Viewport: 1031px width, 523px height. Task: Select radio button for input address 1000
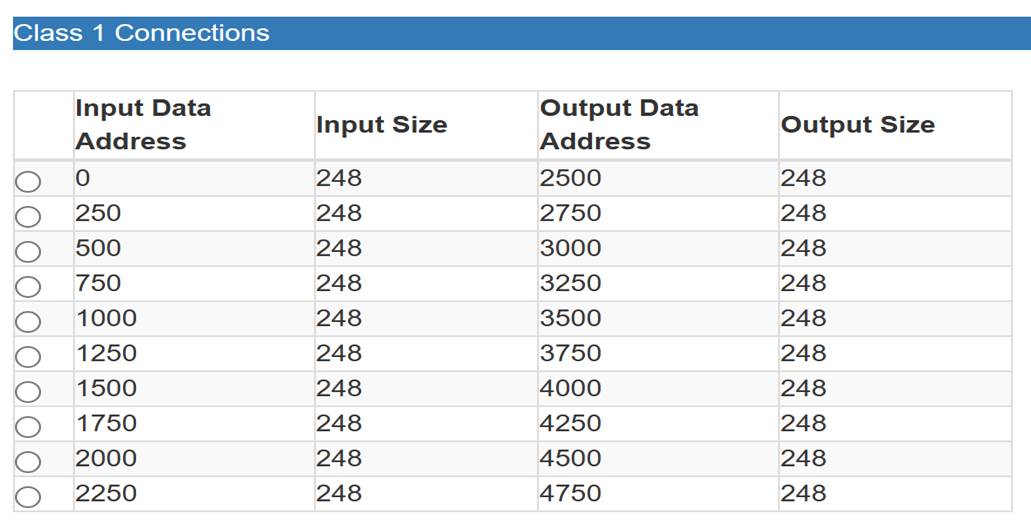[x=28, y=322]
